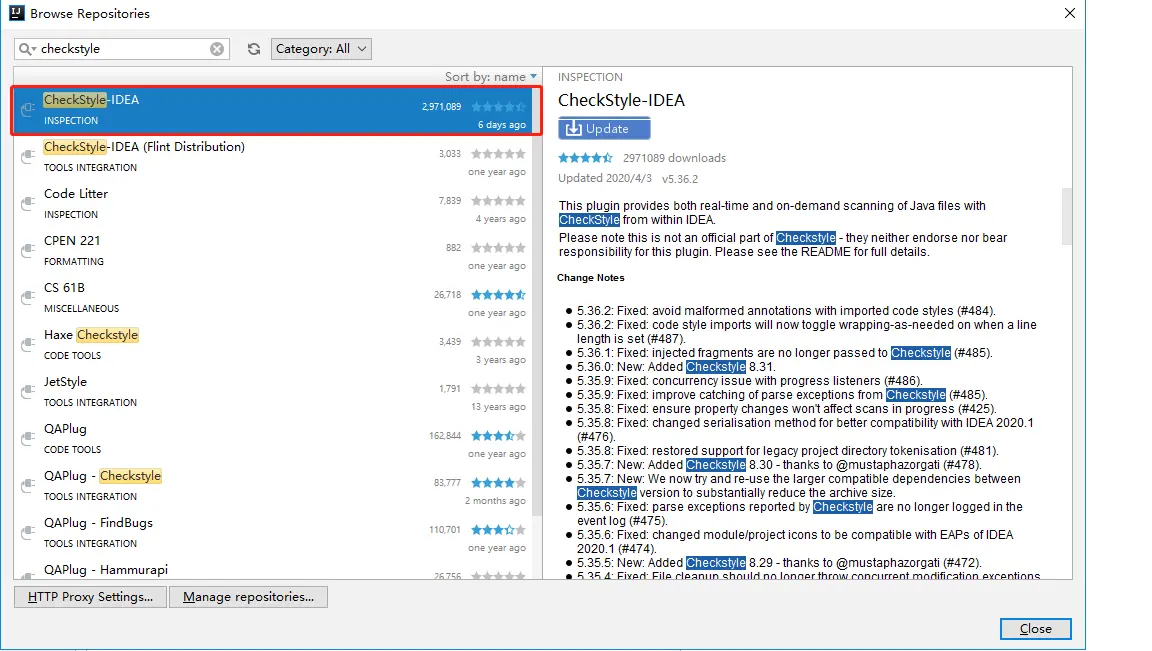Image resolution: width=1152 pixels, height=651 pixels.
Task: Select the QAPlug CODE TOOLS plugin
Action: [x=272, y=439]
